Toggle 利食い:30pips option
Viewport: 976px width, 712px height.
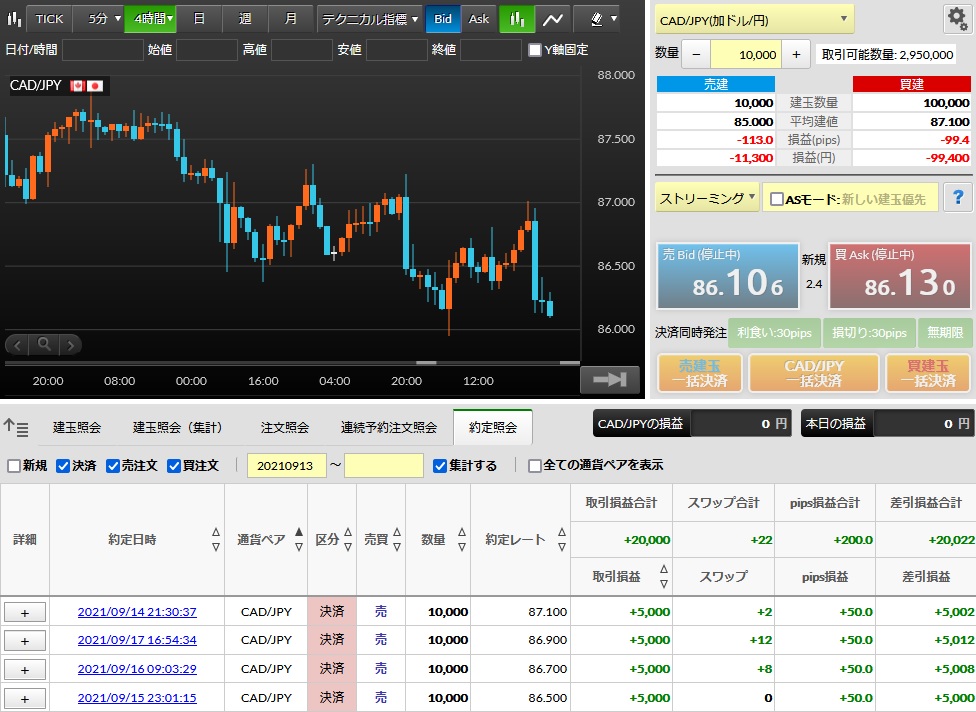point(774,333)
